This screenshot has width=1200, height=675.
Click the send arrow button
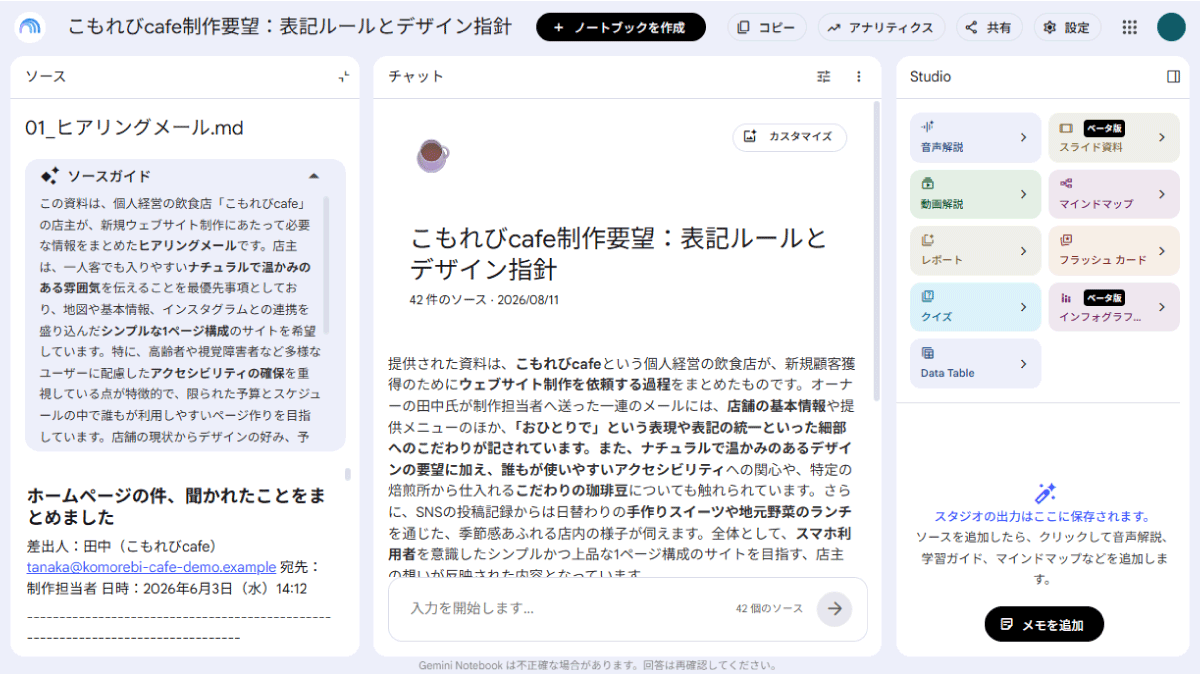click(x=834, y=608)
